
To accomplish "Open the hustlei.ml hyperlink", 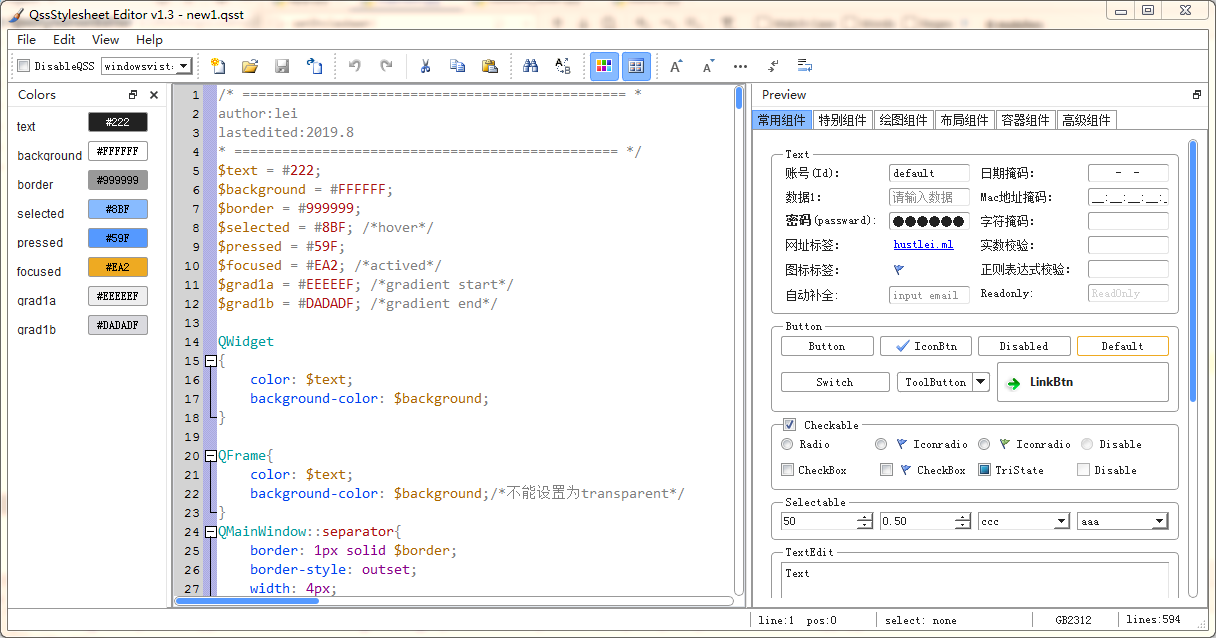I will 923,245.
